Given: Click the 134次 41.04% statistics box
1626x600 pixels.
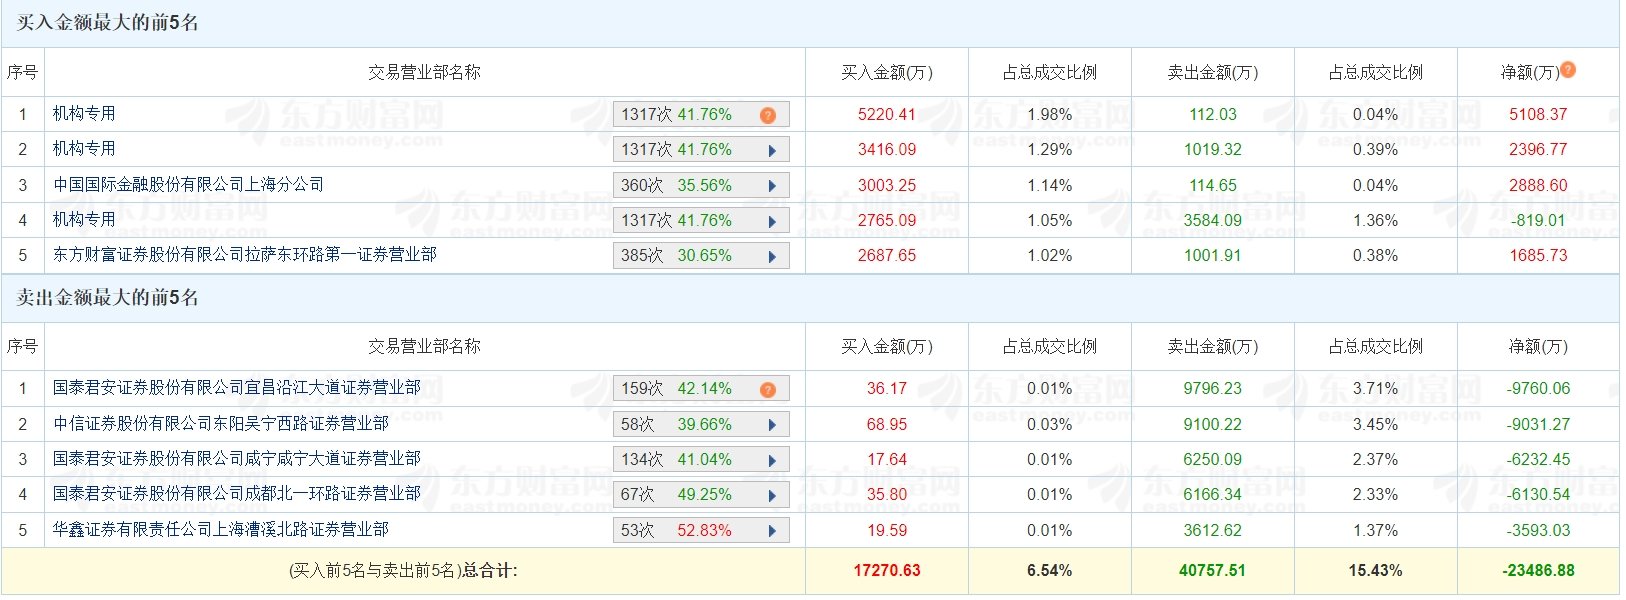Looking at the screenshot, I should [x=701, y=460].
